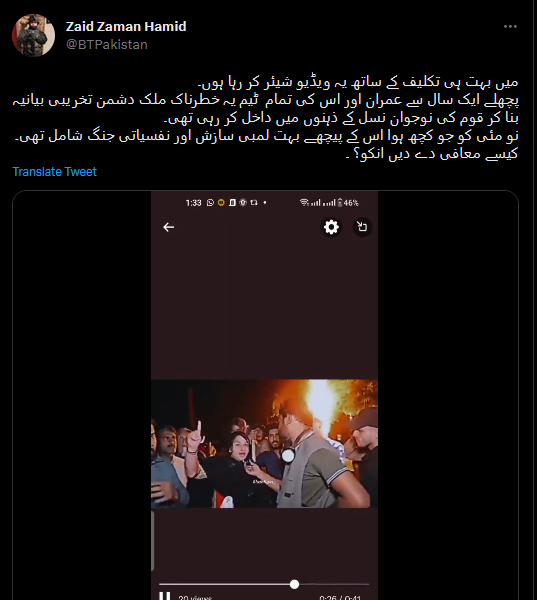
Task: Click the picture-in-picture icon beside the gear
Action: (x=362, y=227)
